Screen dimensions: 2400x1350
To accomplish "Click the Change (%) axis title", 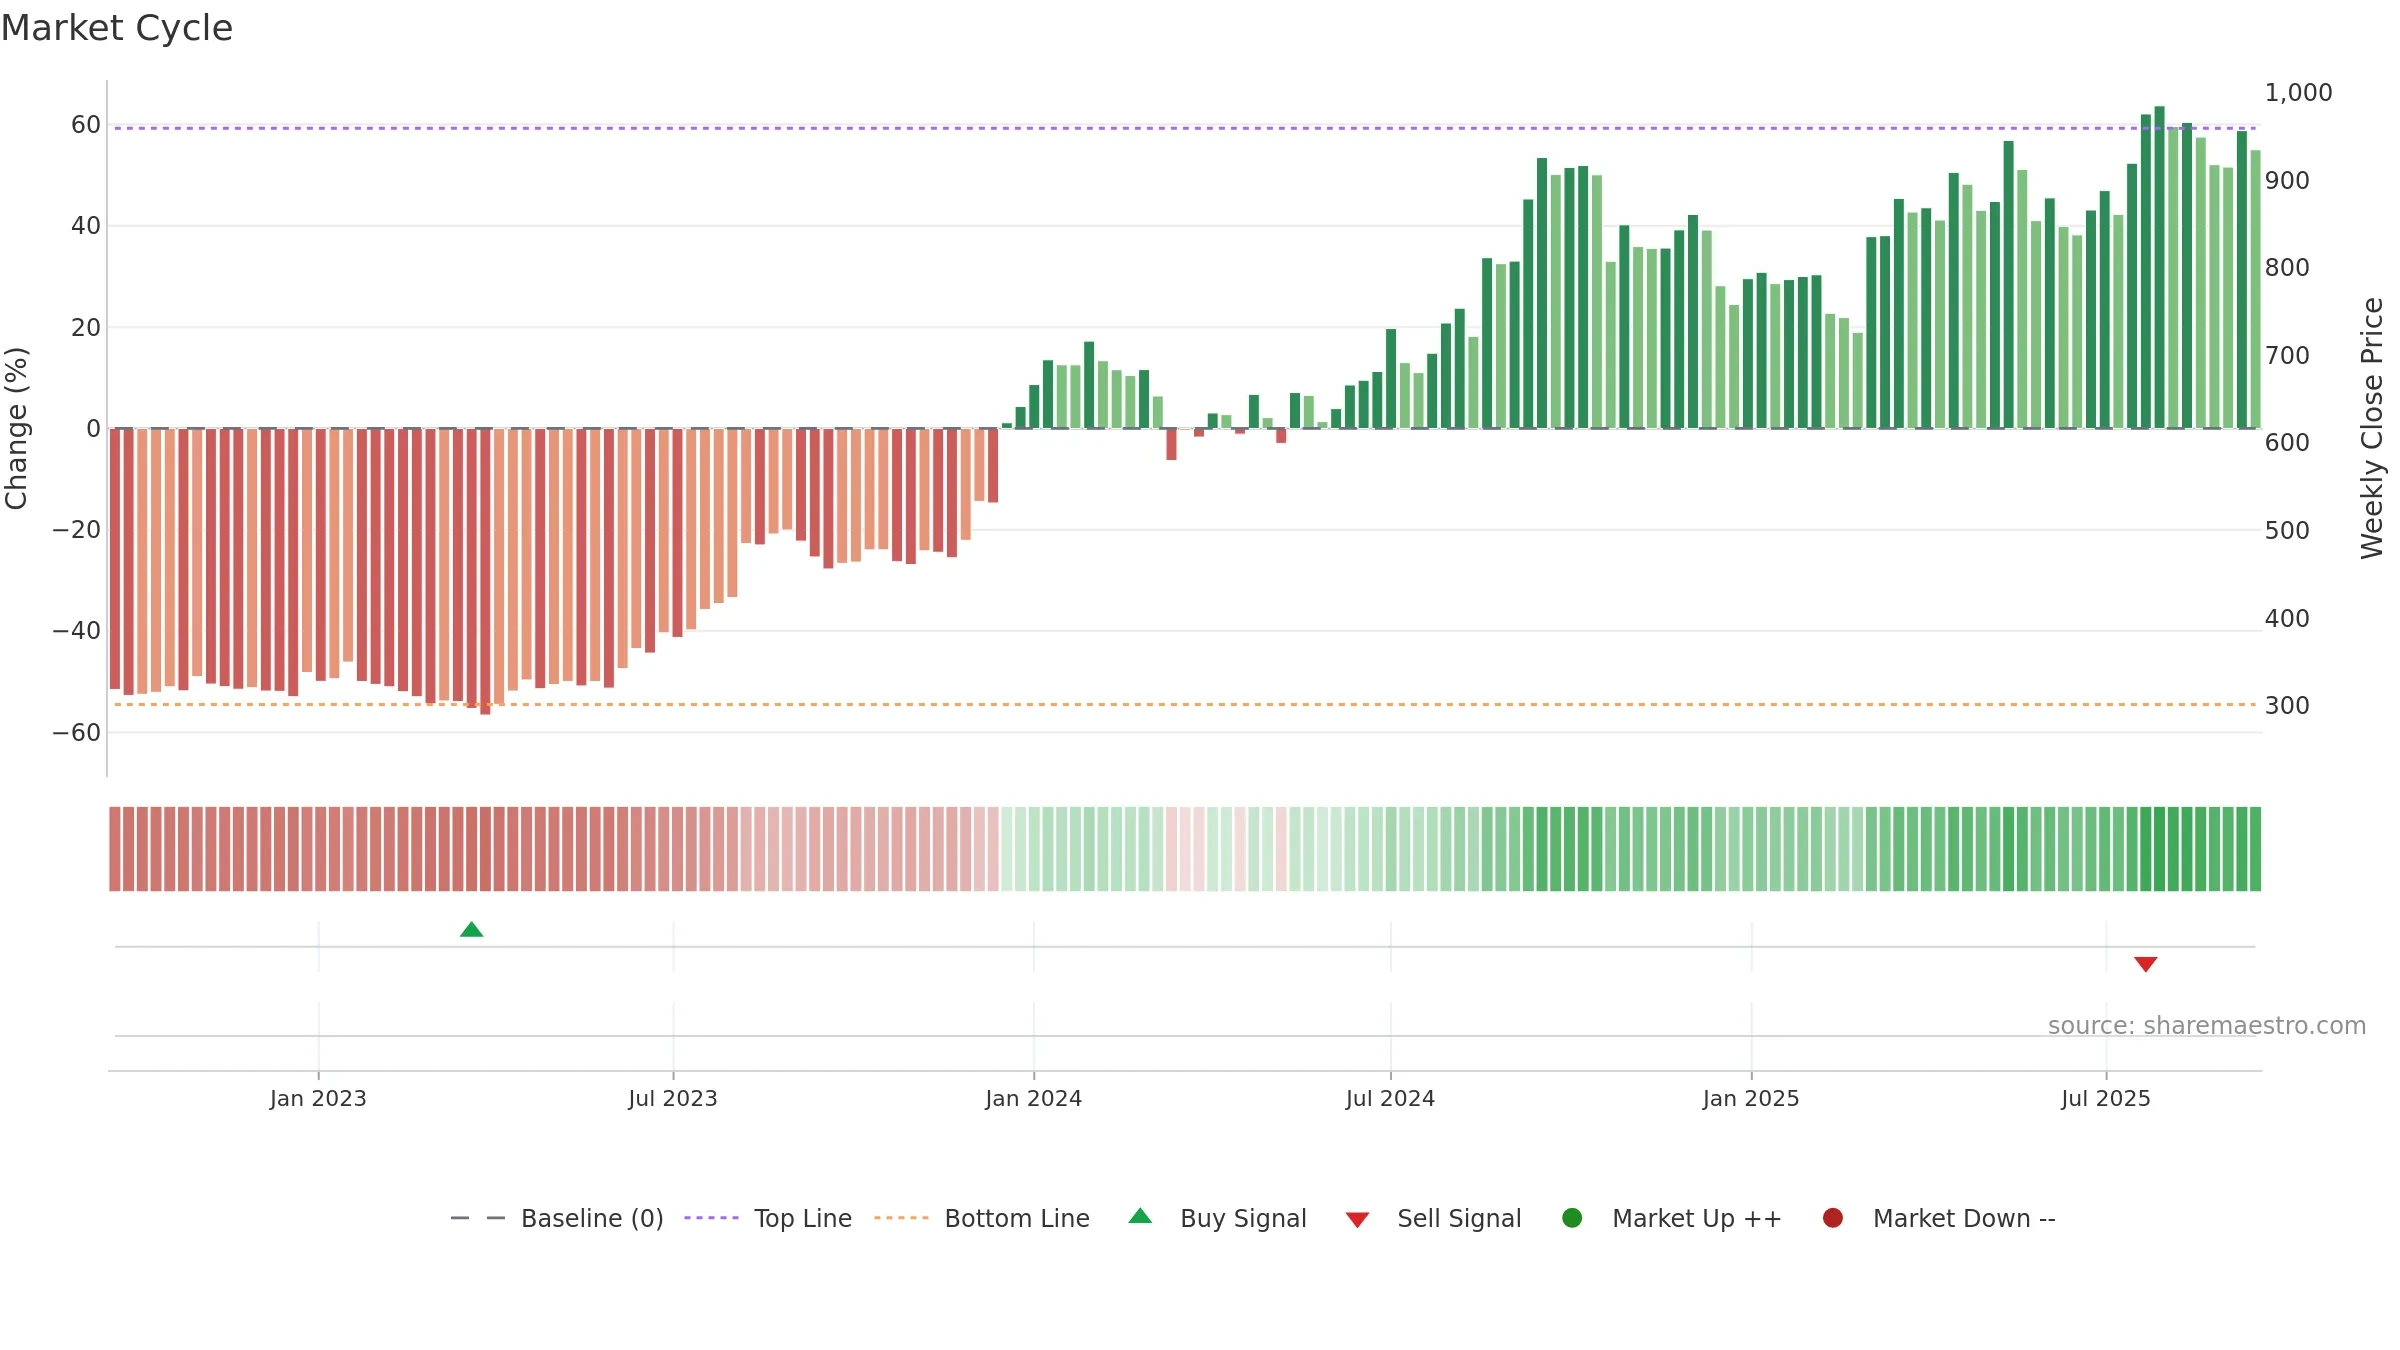I will point(16,428).
